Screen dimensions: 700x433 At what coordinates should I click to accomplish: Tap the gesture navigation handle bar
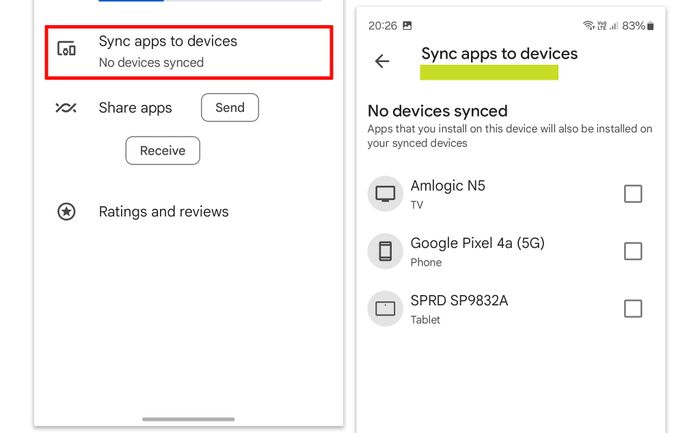tap(188, 419)
